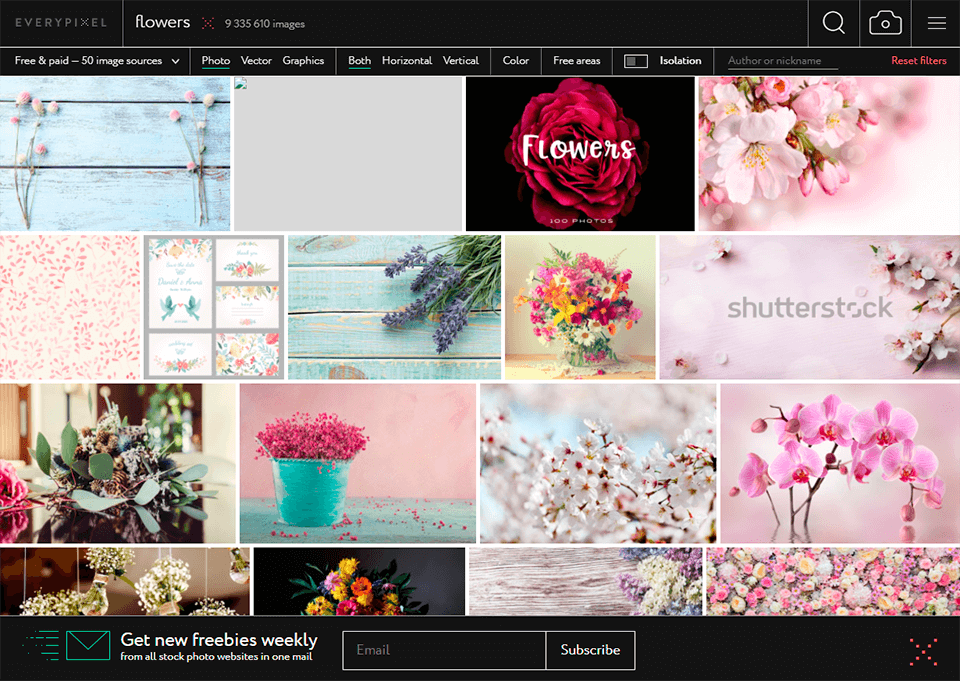
Task: Click the search magnifier icon
Action: [833, 23]
